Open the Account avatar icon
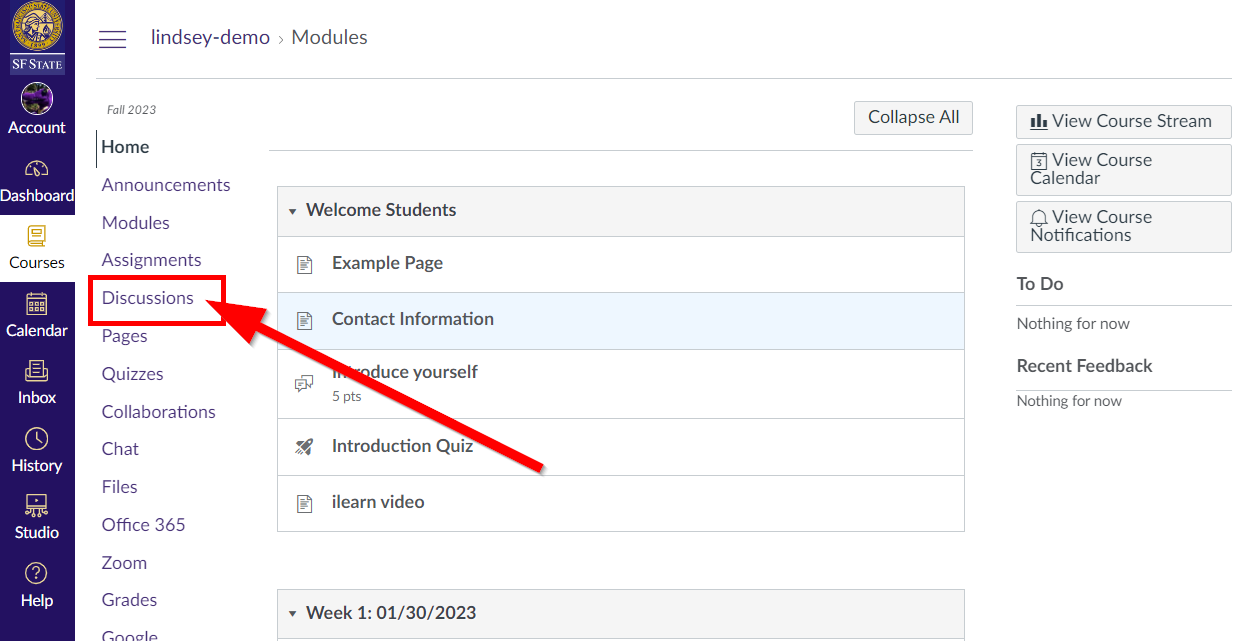Image resolution: width=1237 pixels, height=641 pixels. tap(37, 99)
